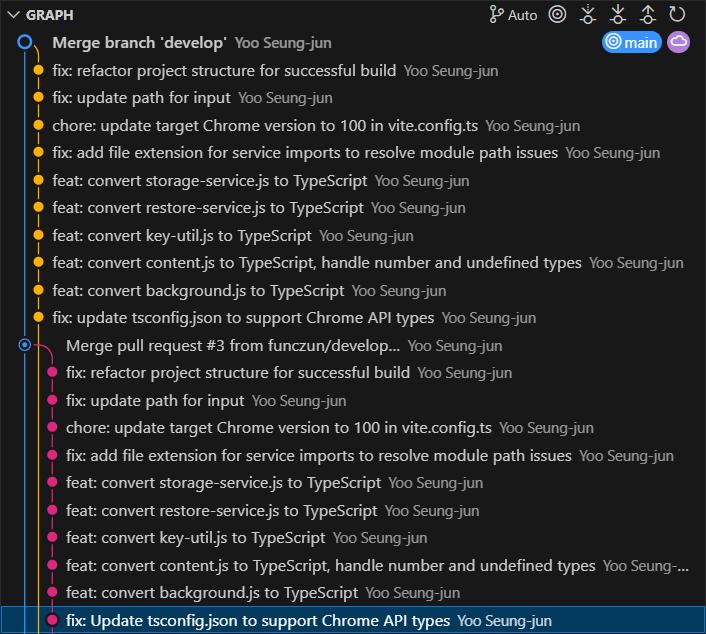Viewport: 706px width, 634px height.
Task: Click the go to current history item icon
Action: click(557, 14)
